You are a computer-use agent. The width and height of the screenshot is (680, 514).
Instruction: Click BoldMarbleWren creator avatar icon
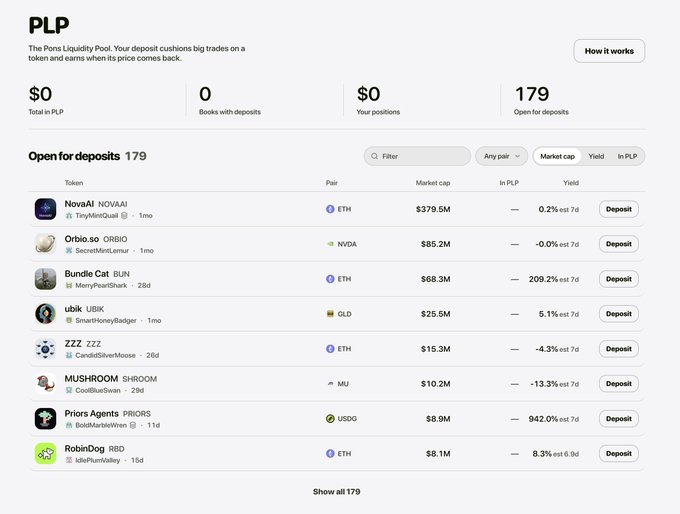click(x=69, y=425)
